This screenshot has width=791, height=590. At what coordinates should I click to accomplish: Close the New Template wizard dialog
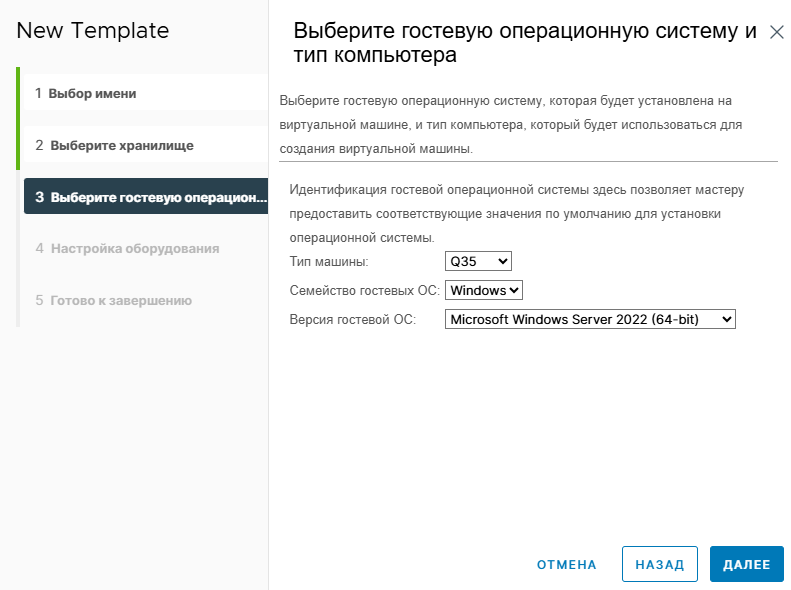(776, 32)
